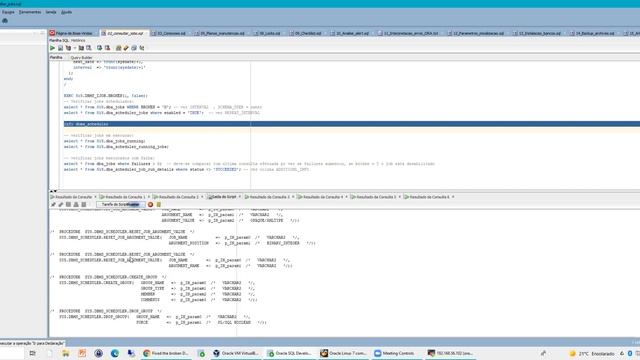Switch to the 10_Analise_alert.sql tab
The width and height of the screenshot is (640, 360).
point(352,33)
